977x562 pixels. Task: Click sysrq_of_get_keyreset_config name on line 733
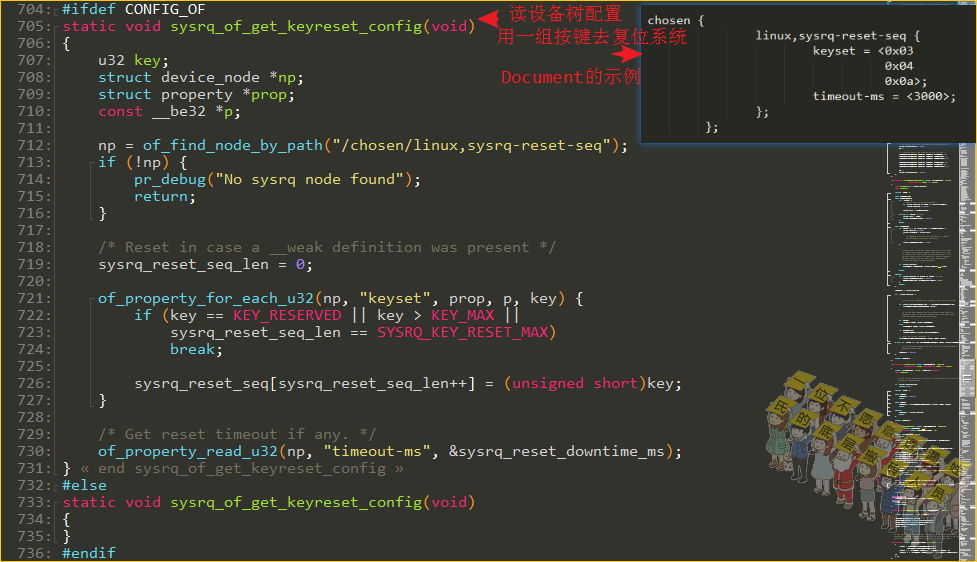pos(296,502)
